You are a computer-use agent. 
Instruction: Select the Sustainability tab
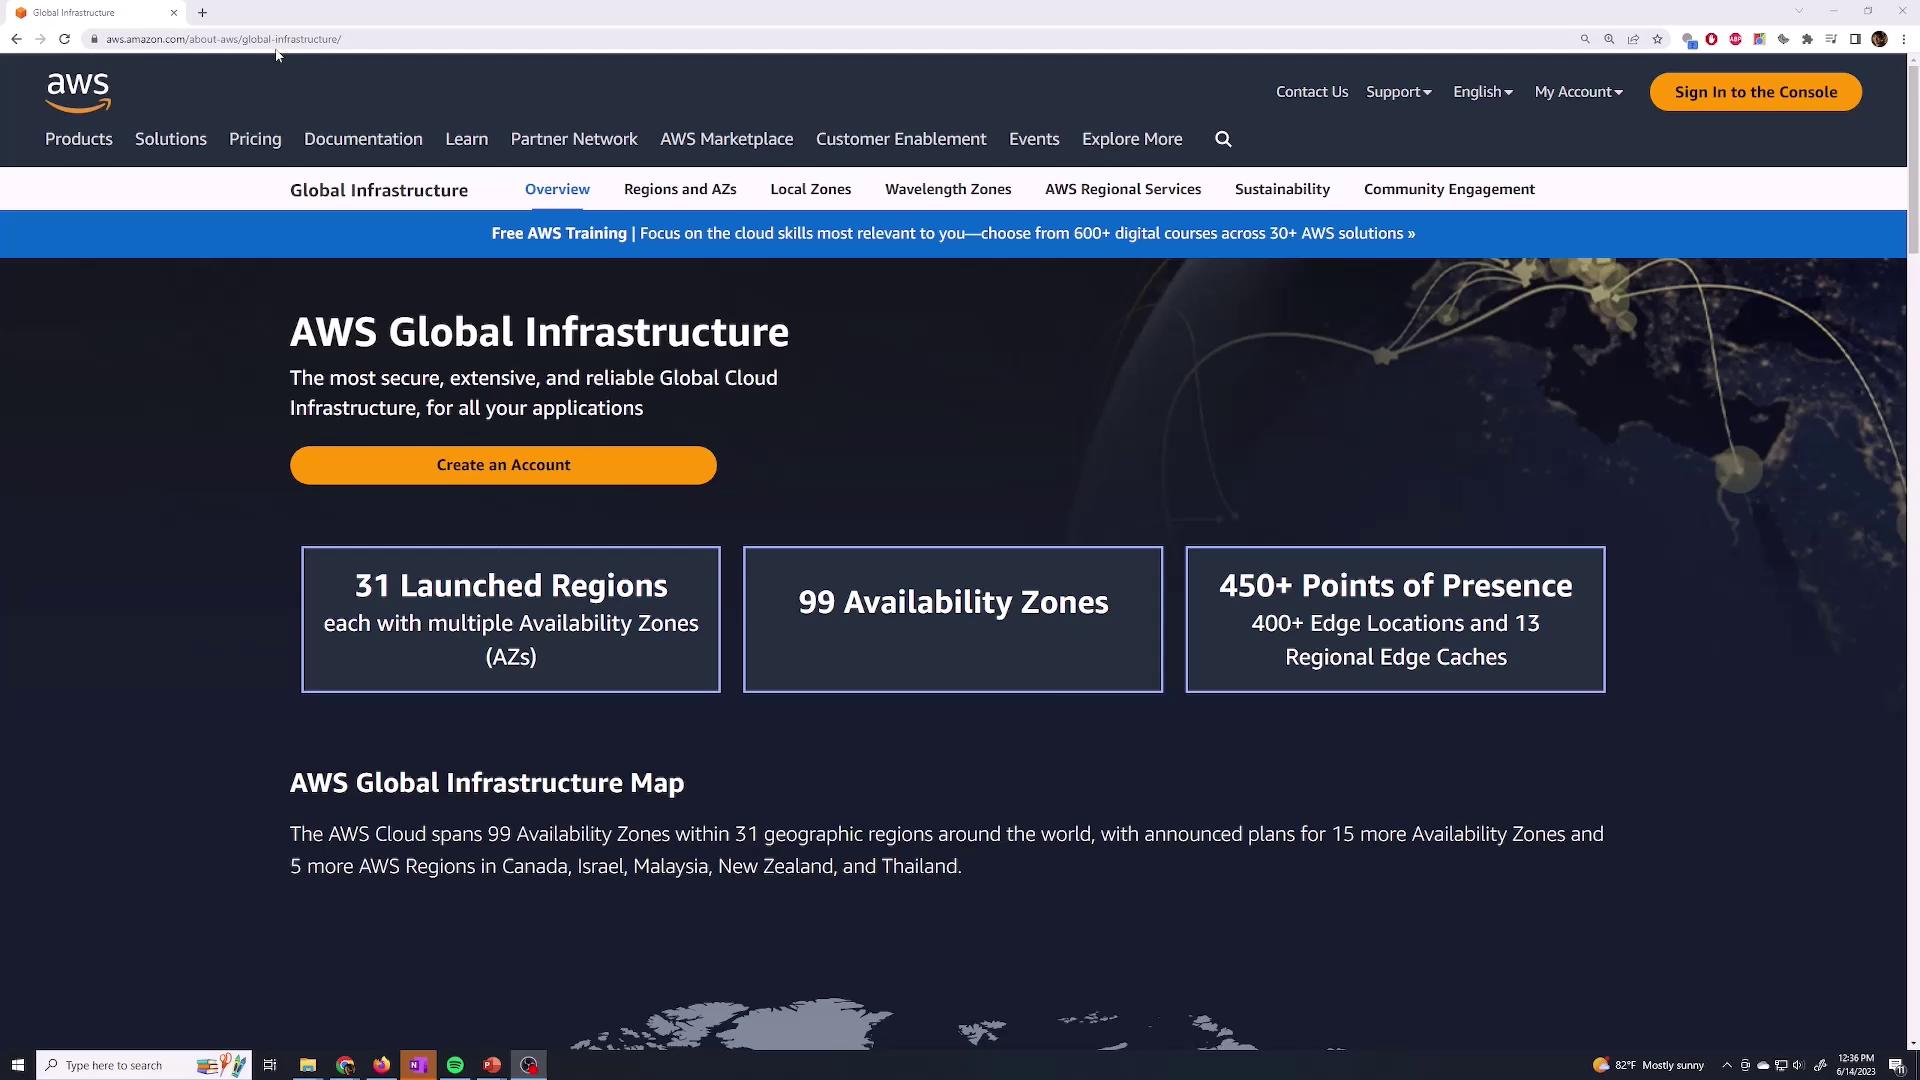click(x=1282, y=189)
